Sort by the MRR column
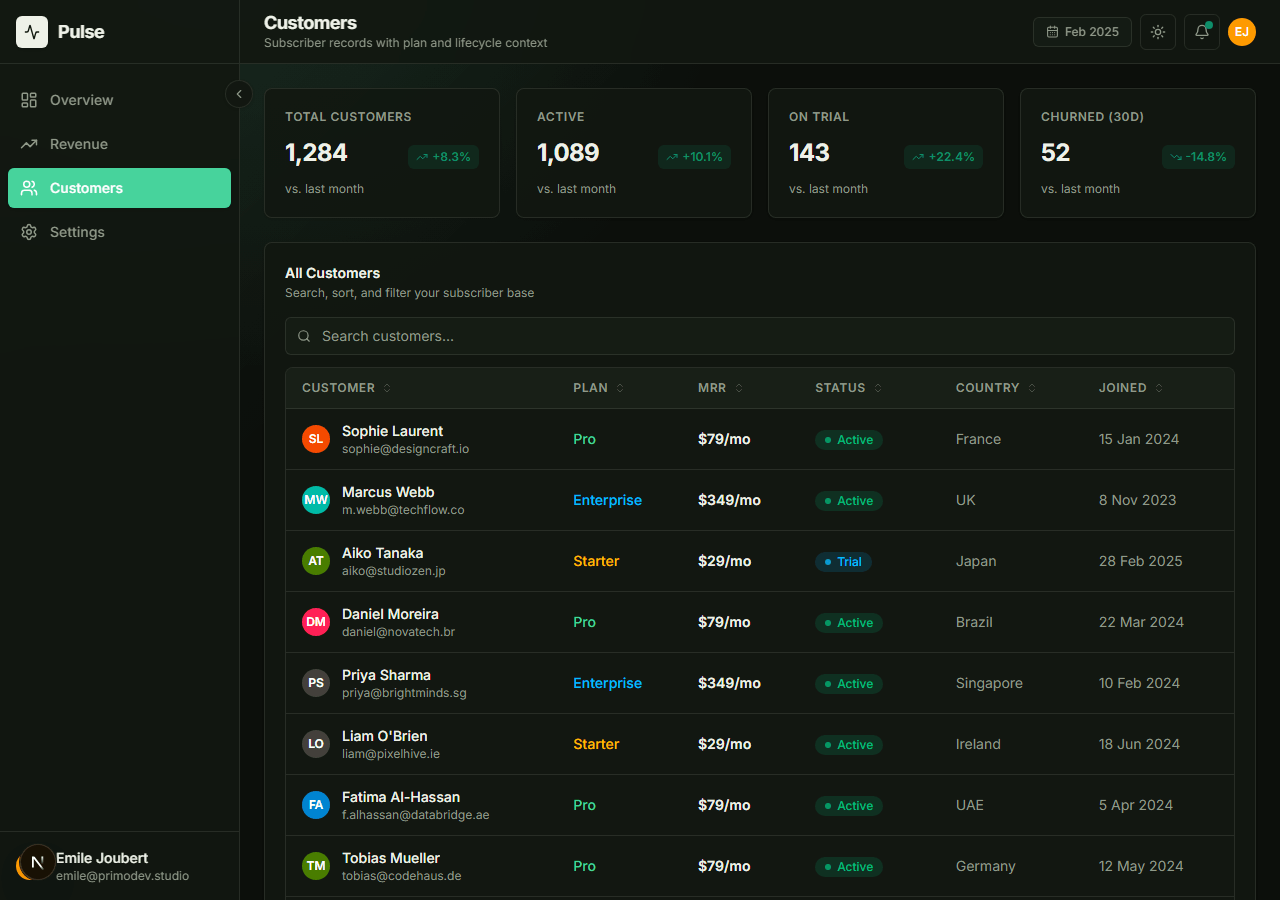 [x=720, y=388]
